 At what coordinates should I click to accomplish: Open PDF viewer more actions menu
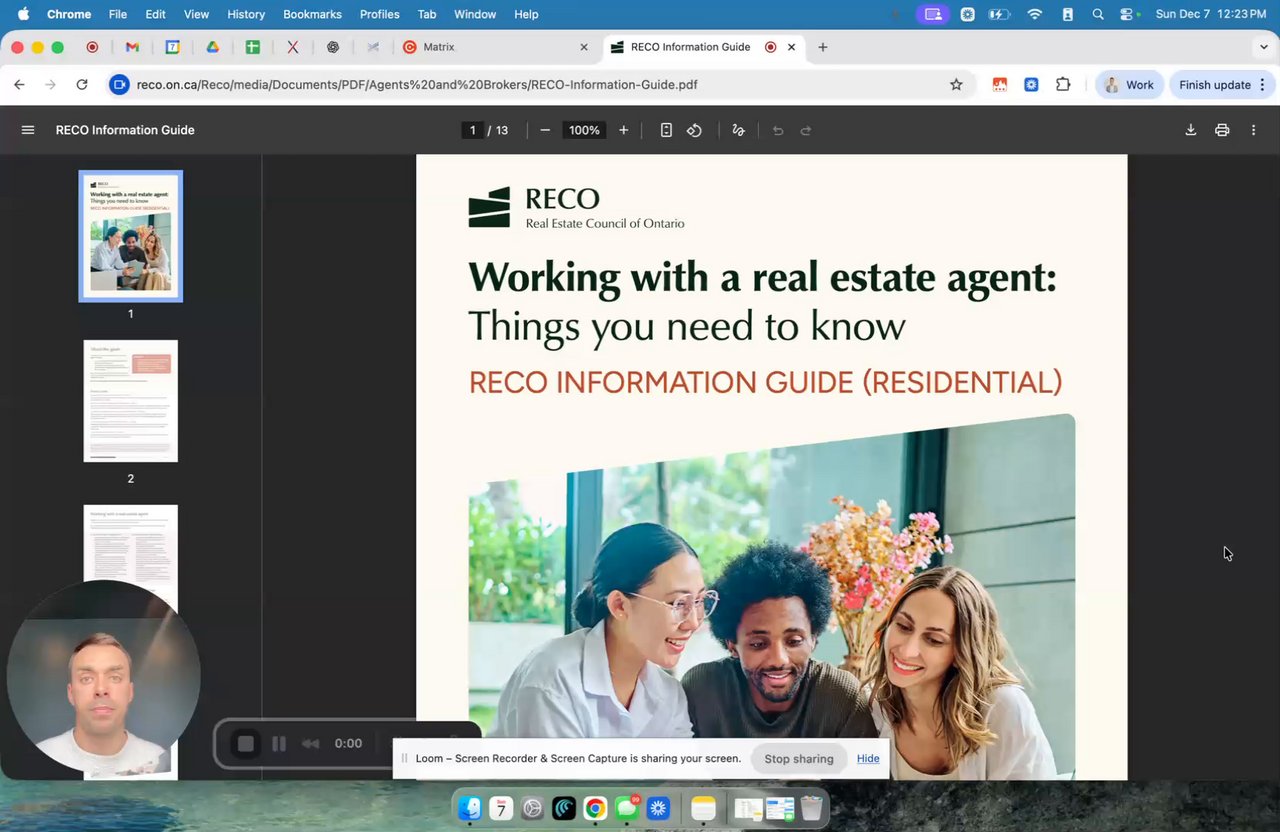coord(1253,130)
